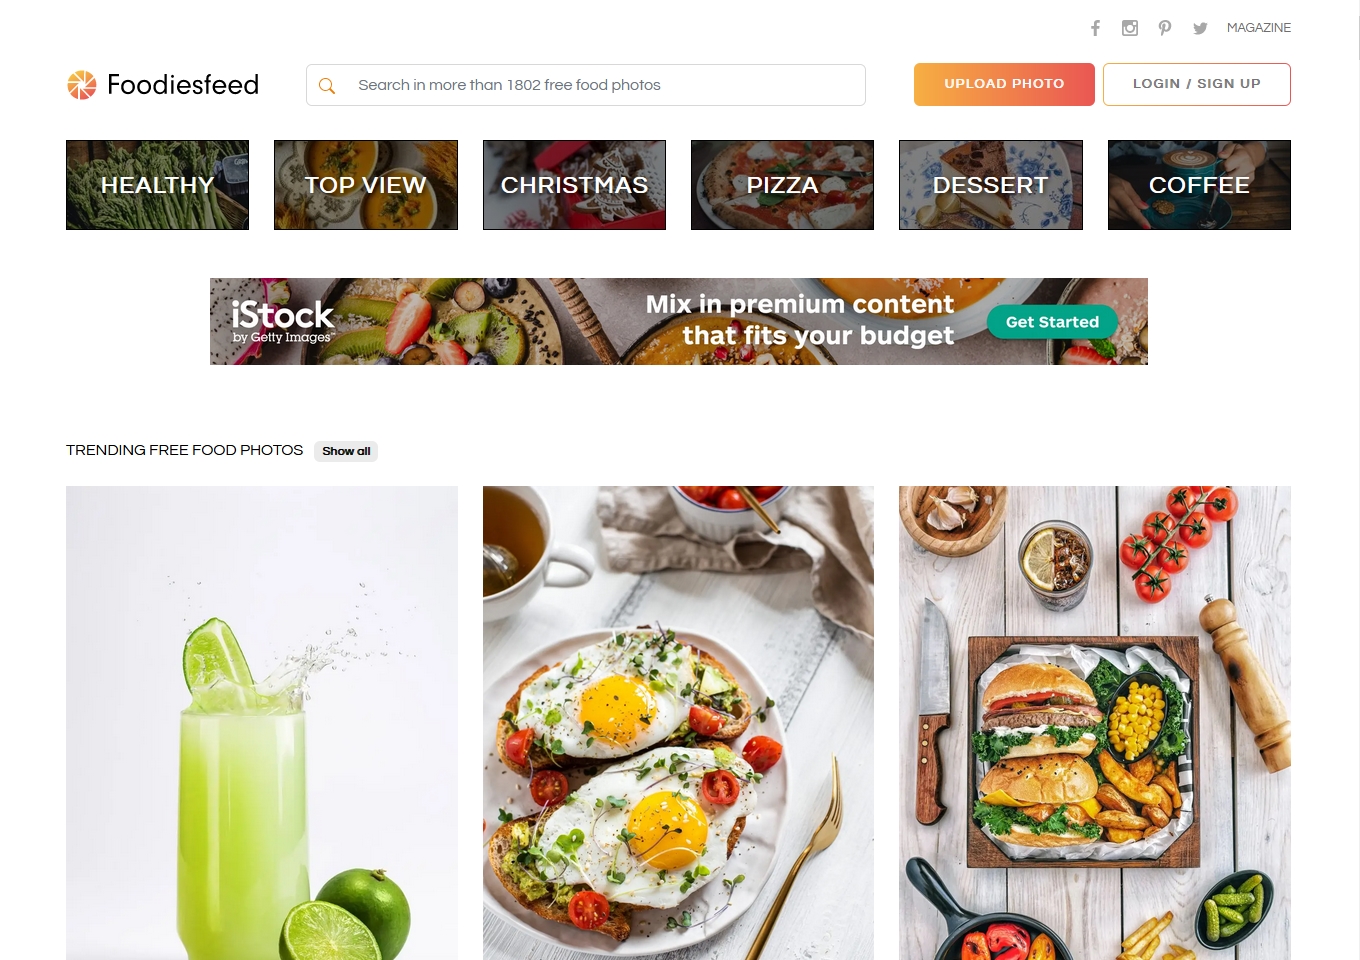Screen dimensions: 1360x960
Task: Click Show all trending photos
Action: point(346,451)
